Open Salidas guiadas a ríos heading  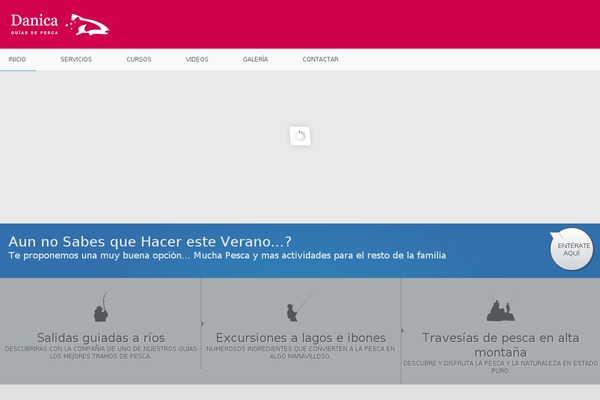101,338
